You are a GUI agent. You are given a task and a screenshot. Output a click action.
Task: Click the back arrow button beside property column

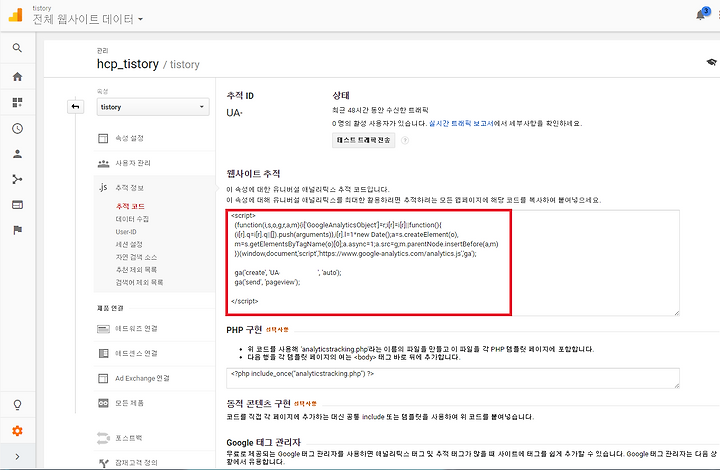(x=75, y=107)
